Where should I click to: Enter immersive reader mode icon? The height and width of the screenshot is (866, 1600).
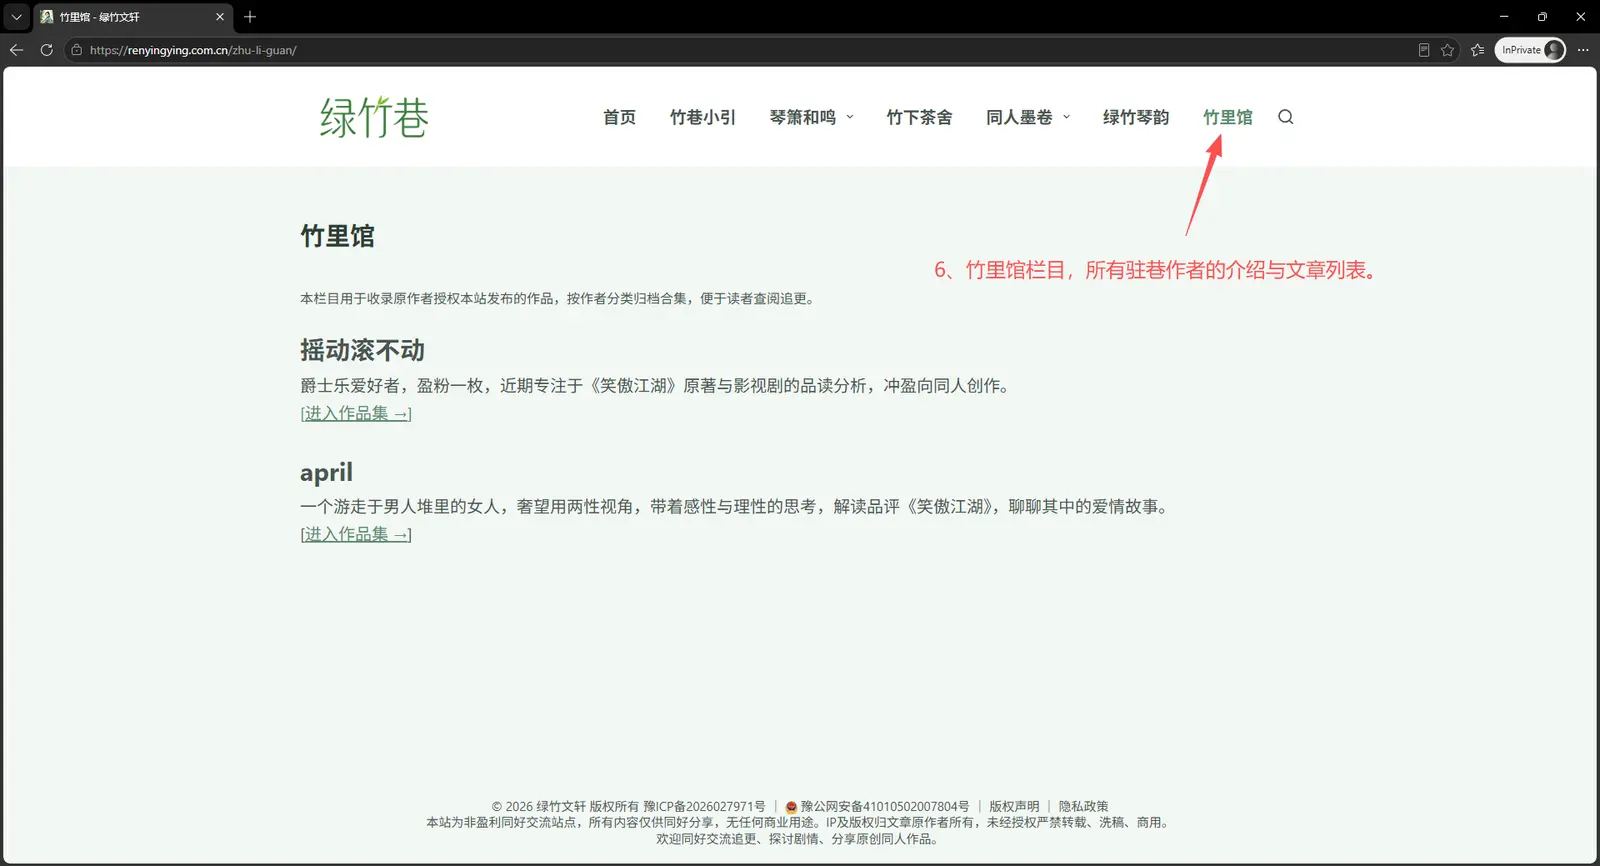pyautogui.click(x=1424, y=50)
